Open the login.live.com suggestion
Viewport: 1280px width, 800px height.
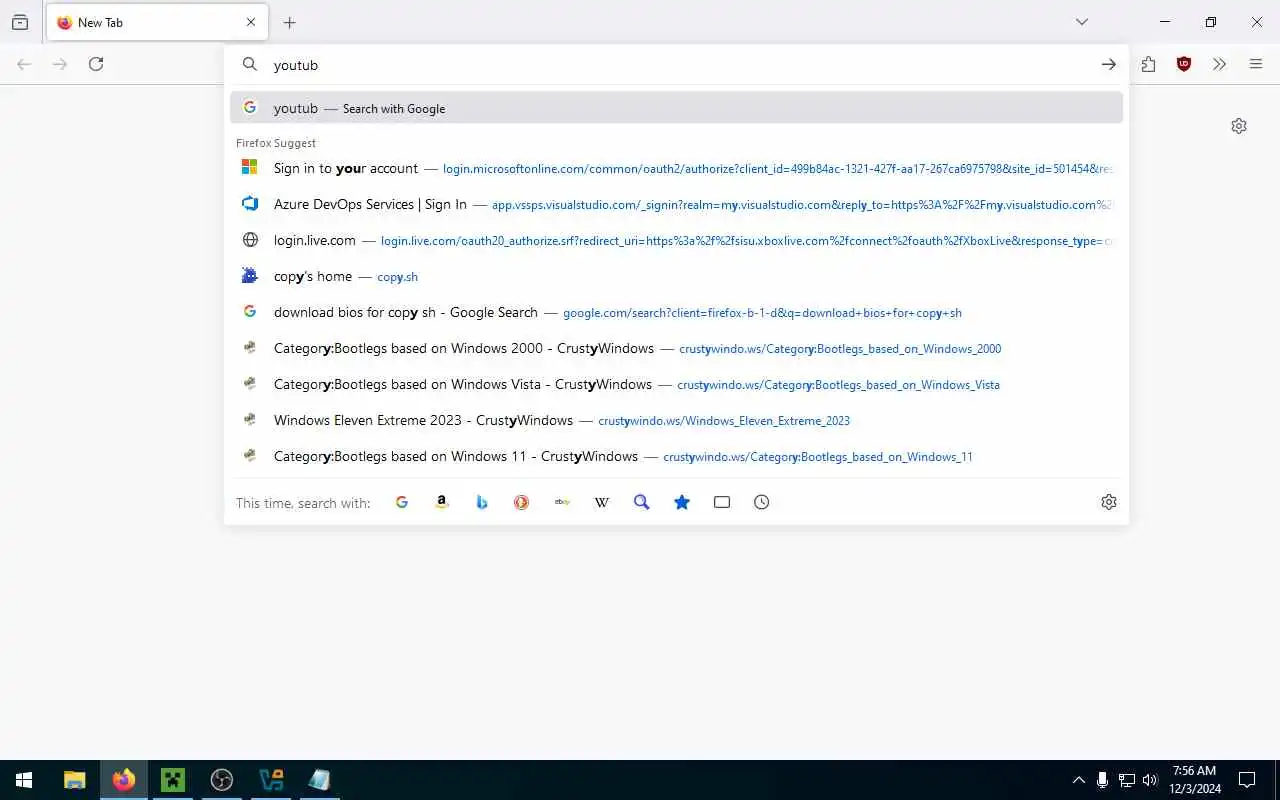676,240
